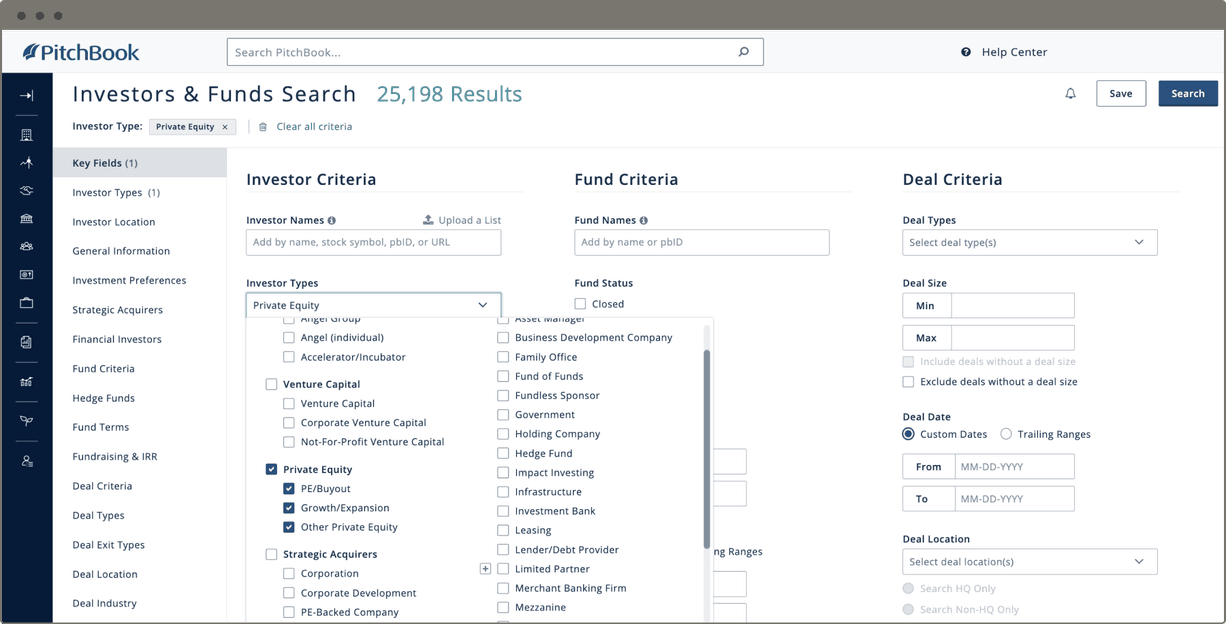Select the Trailing Ranges radio button
The image size is (1226, 624).
[x=1006, y=434]
